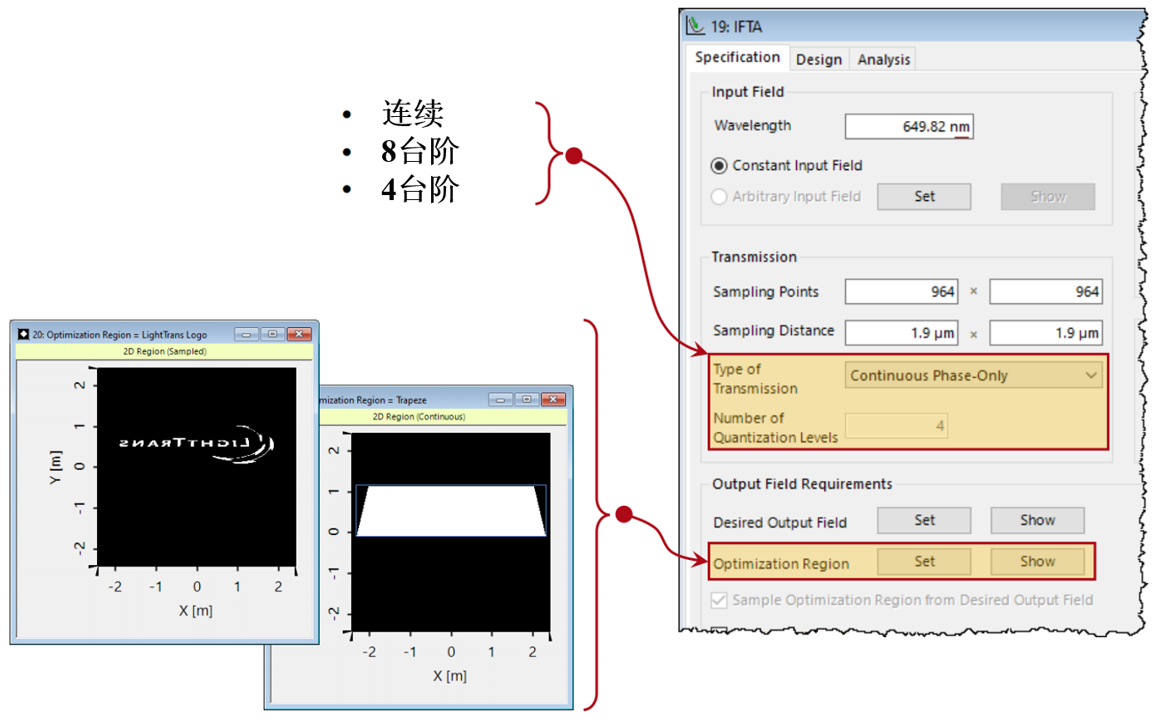1154x723 pixels.
Task: Minimize the Trapeze region window
Action: 501,399
